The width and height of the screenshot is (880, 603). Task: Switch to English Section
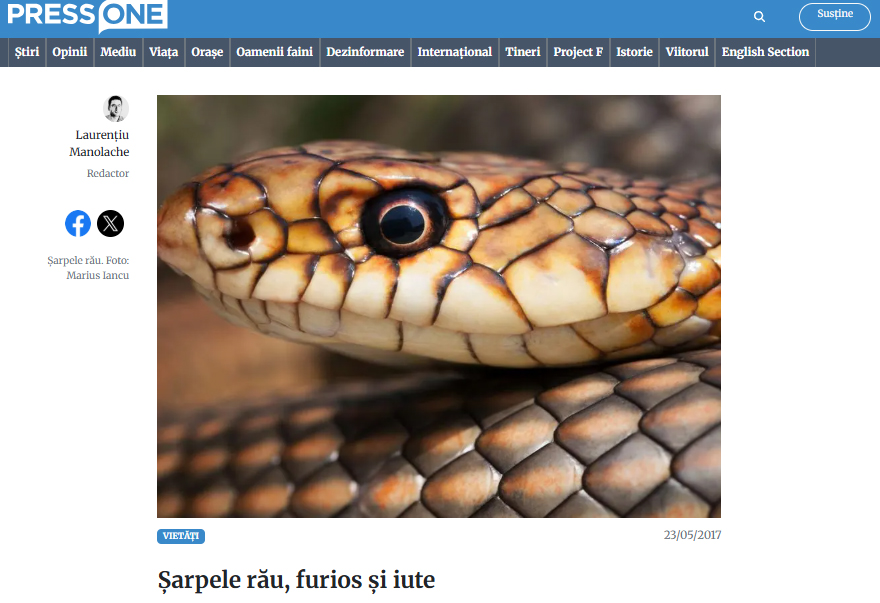pyautogui.click(x=766, y=52)
